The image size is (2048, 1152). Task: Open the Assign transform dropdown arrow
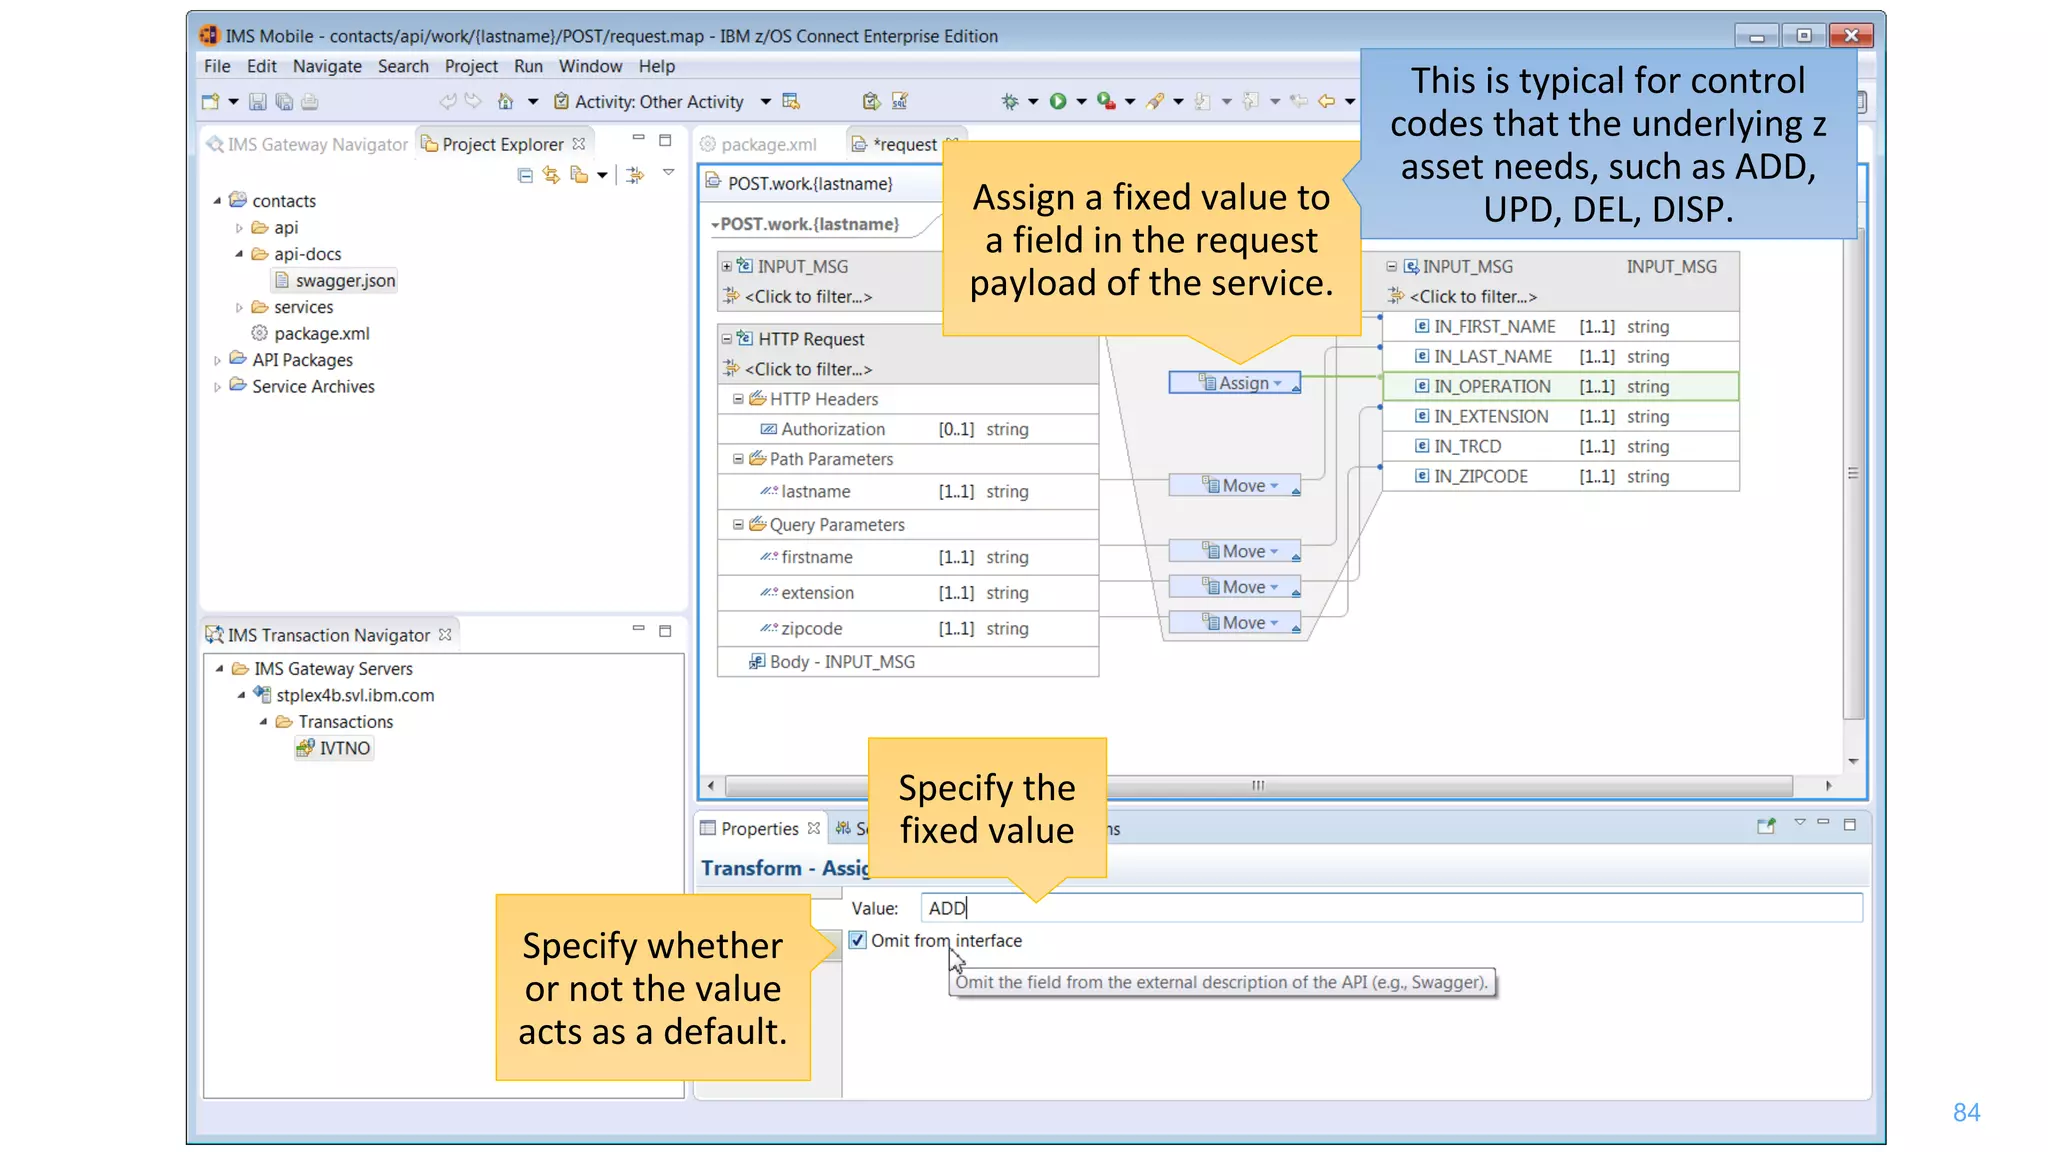pos(1278,384)
